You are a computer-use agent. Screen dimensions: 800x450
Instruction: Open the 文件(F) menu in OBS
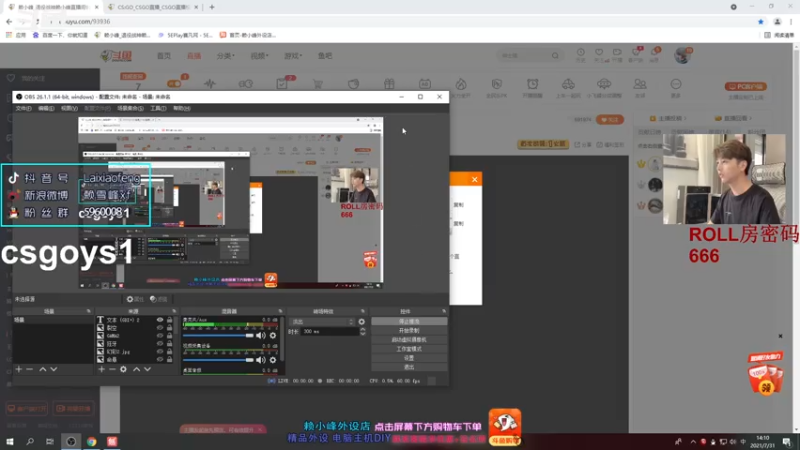[x=23, y=108]
